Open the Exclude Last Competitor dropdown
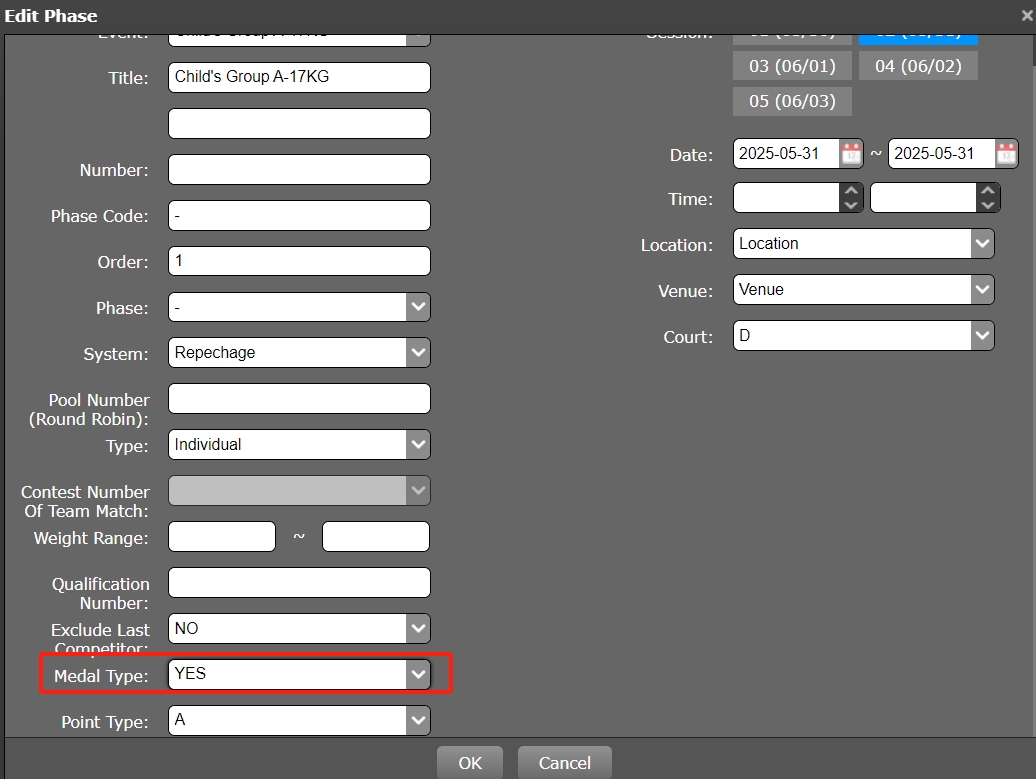Screen dimensions: 1036x779 pyautogui.click(x=418, y=628)
